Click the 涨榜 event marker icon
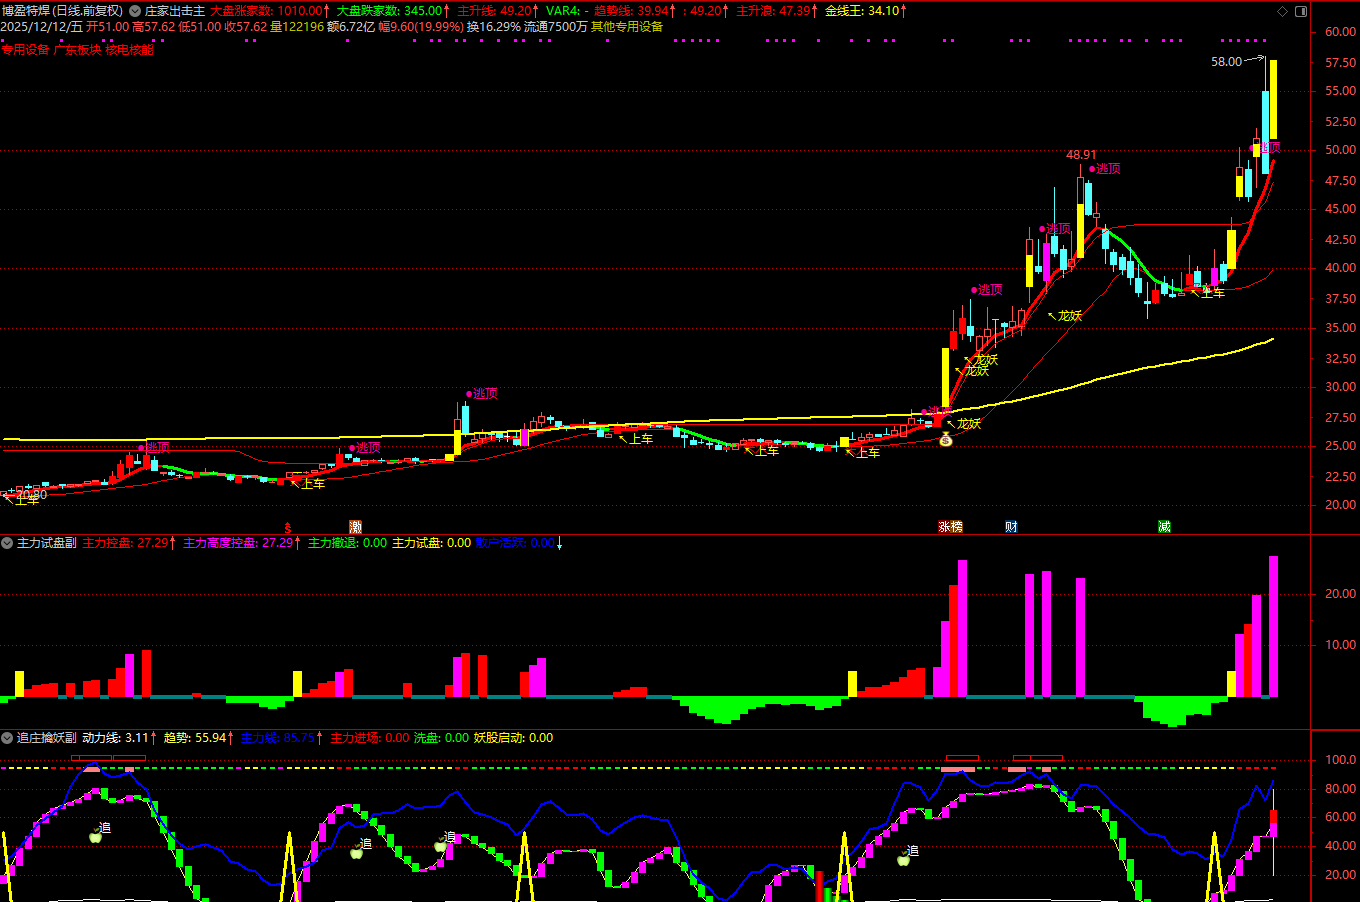The height and width of the screenshot is (902, 1360). point(950,527)
